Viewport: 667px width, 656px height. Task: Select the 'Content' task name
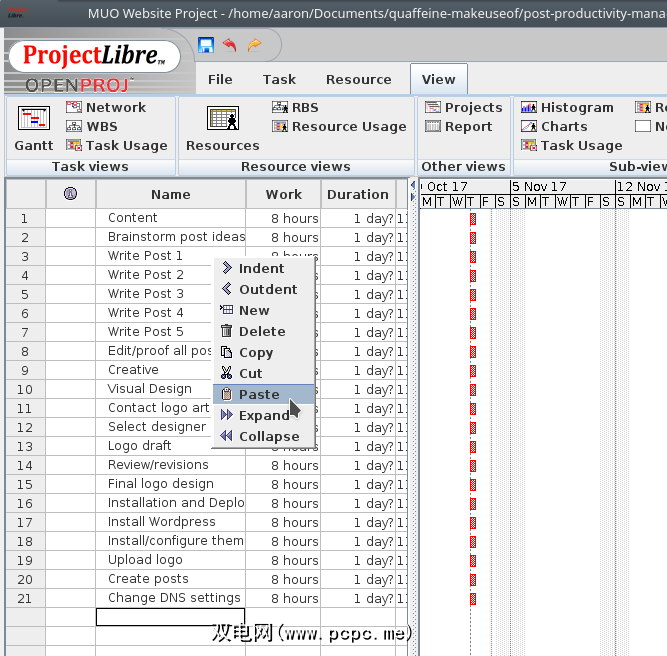(133, 218)
